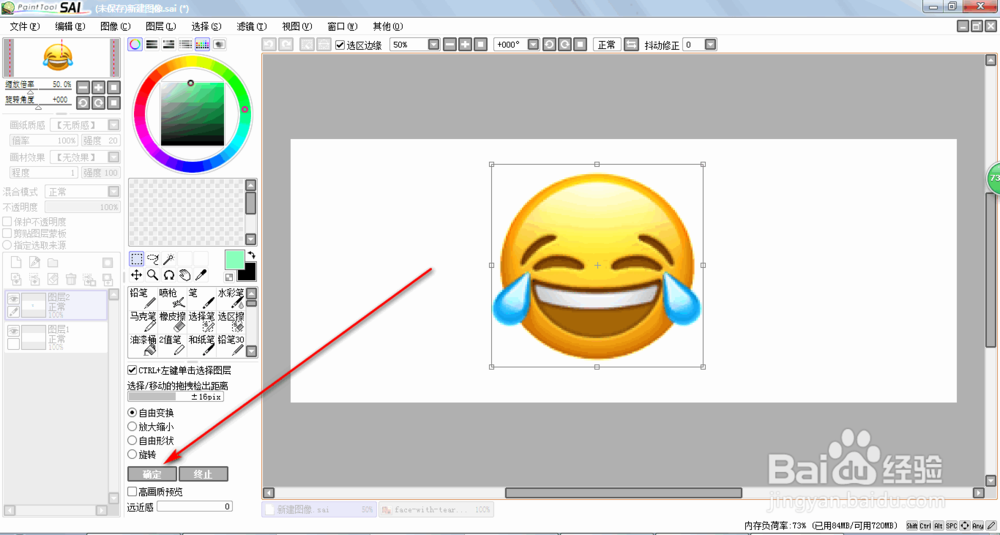This screenshot has width=1000, height=535.
Task: Choose the 喷枪 airbrush
Action: [x=172, y=298]
